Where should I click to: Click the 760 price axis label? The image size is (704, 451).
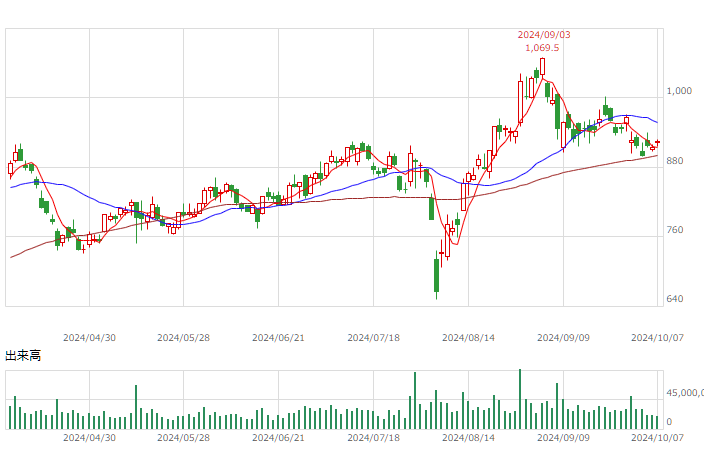click(675, 230)
